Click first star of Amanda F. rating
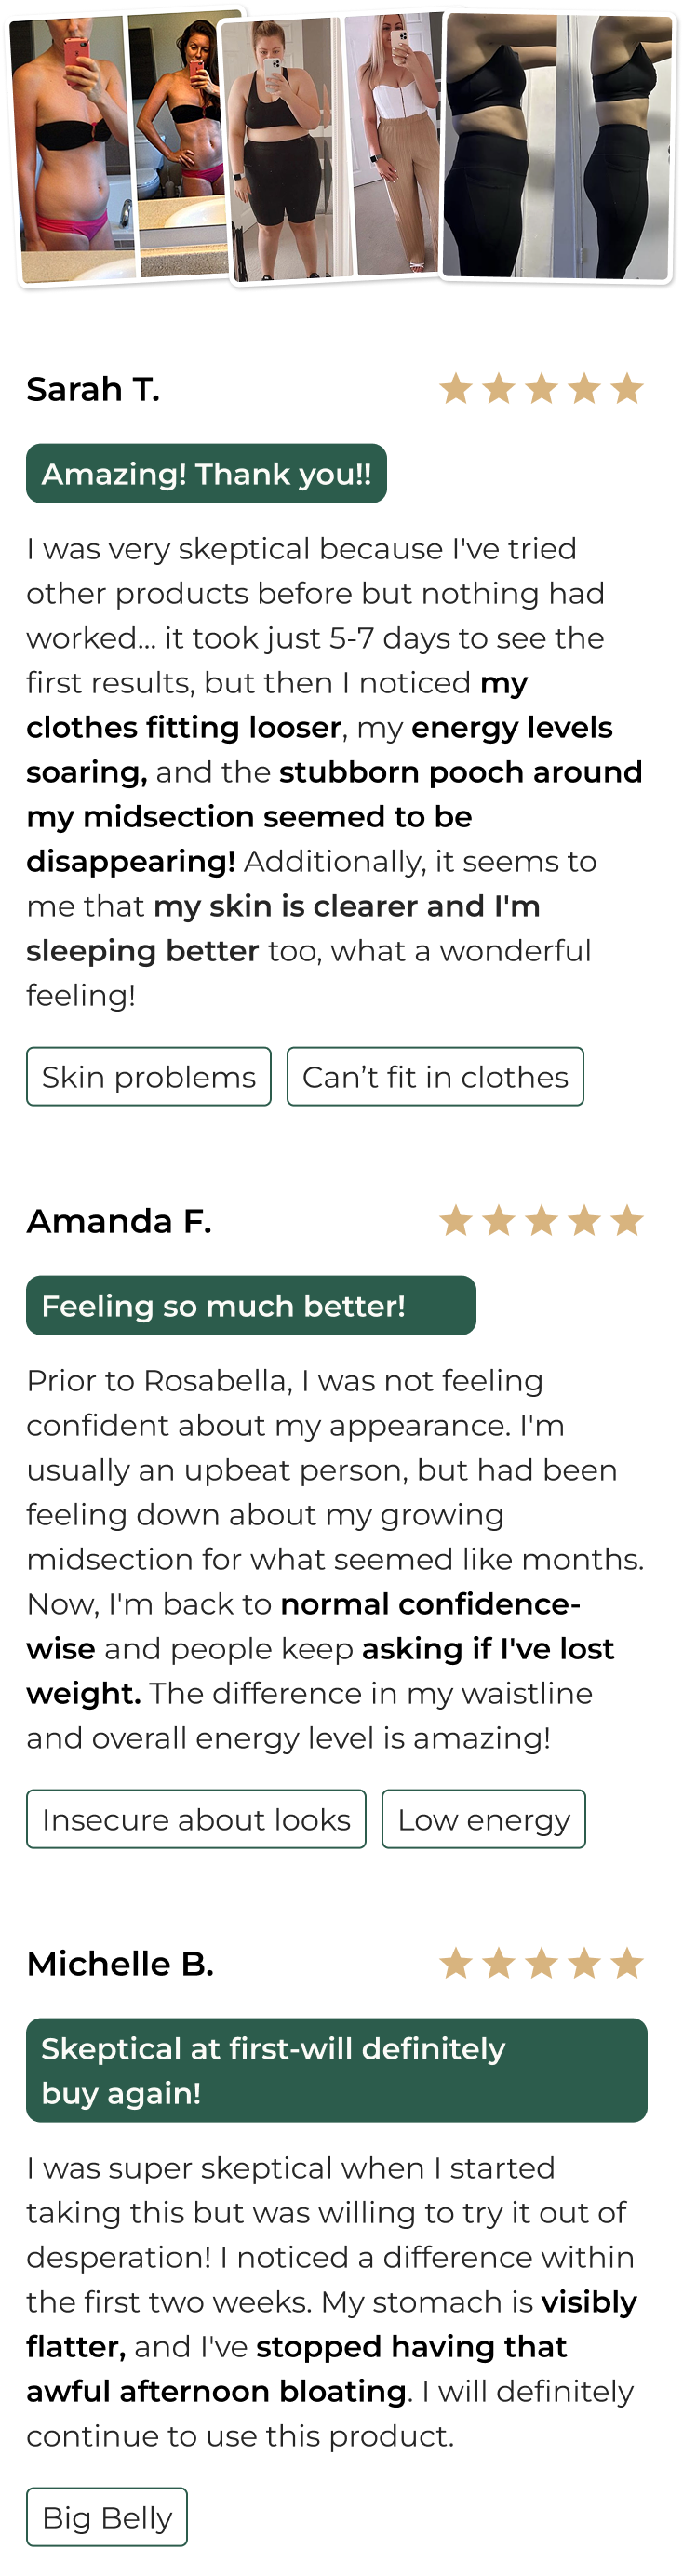683x2576 pixels. point(456,1220)
